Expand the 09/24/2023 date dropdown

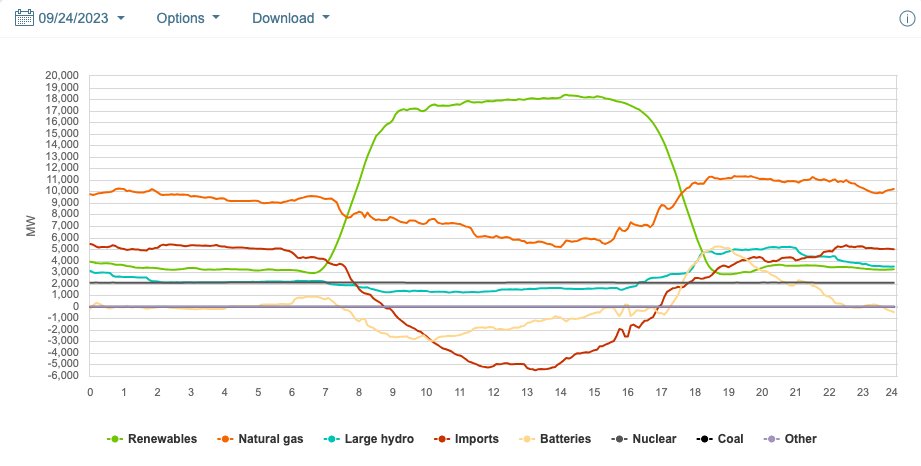[81, 18]
